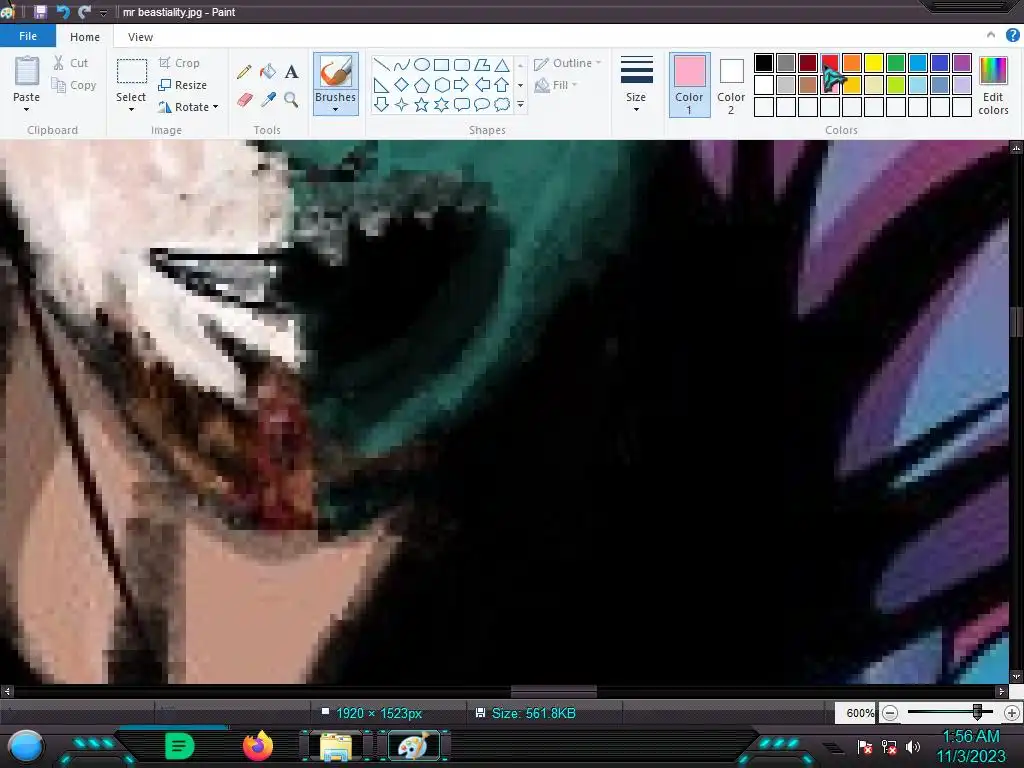This screenshot has height=768, width=1024.
Task: Select the Five-point star shape
Action: point(422,104)
